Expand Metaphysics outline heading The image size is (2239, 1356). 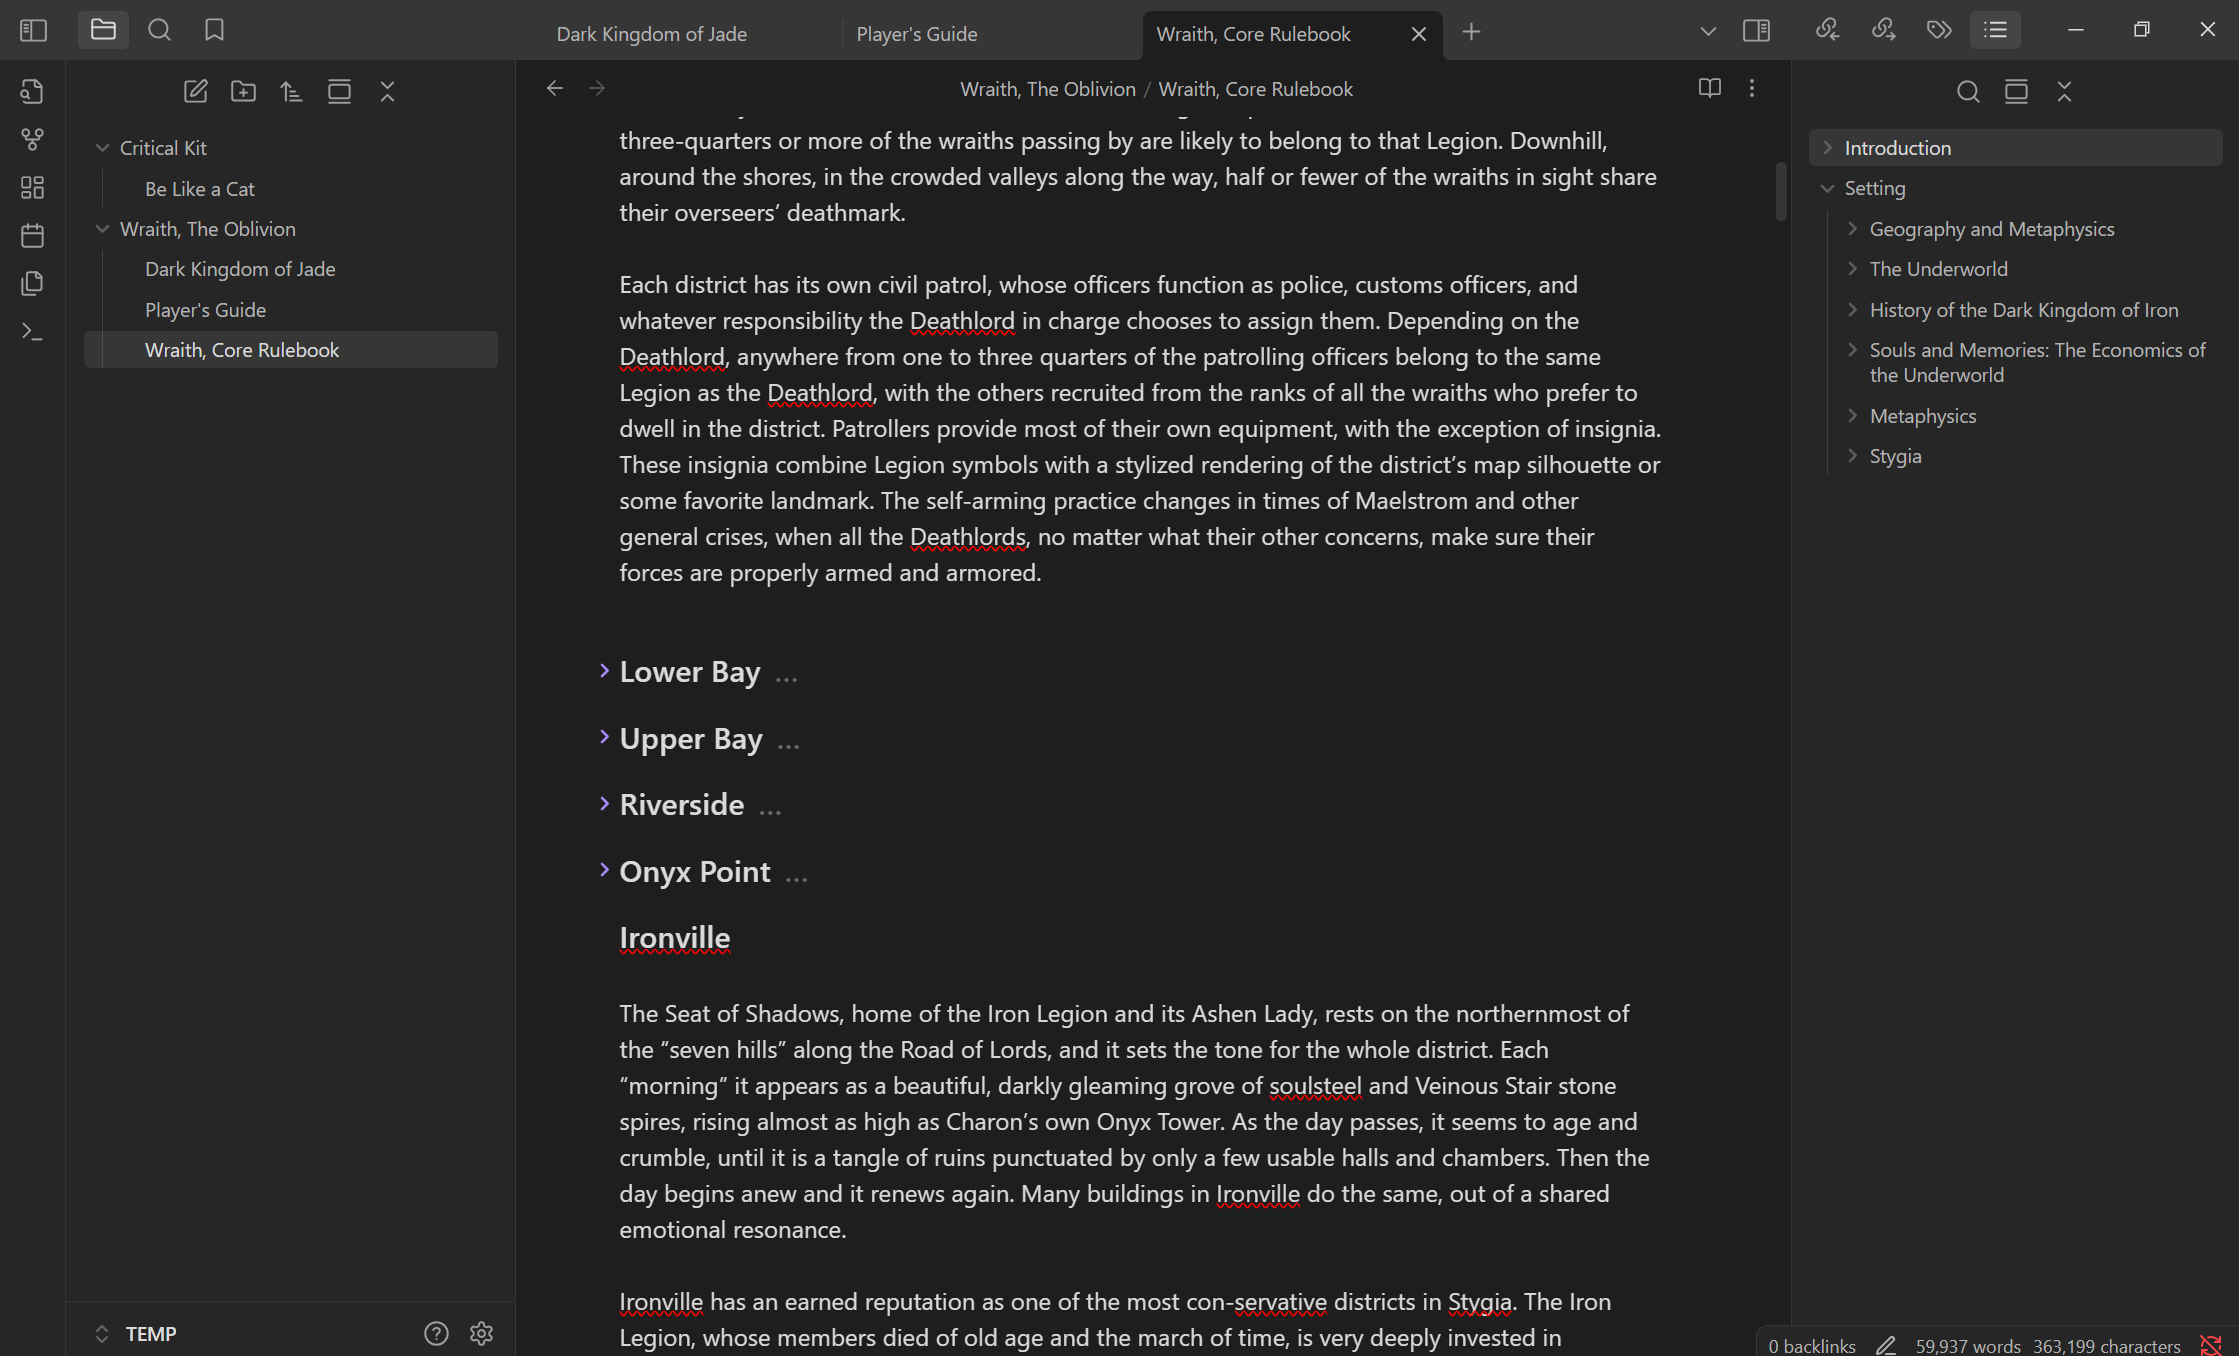point(1852,416)
